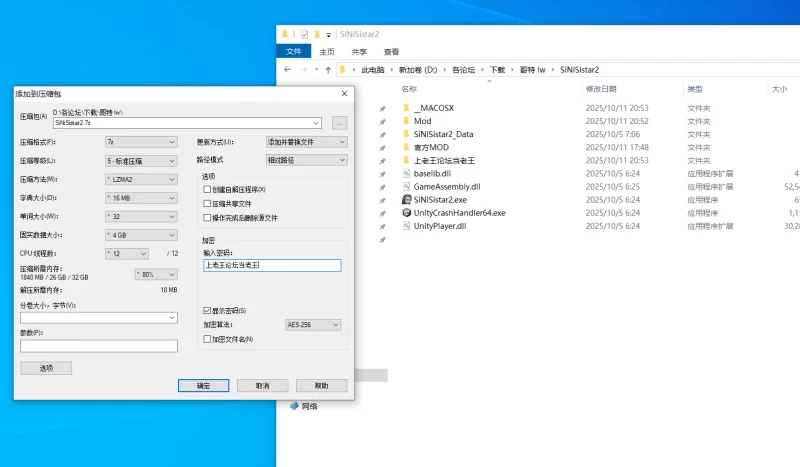
Task: Click the 上老王论坛当老王 folder icon
Action: 406,160
